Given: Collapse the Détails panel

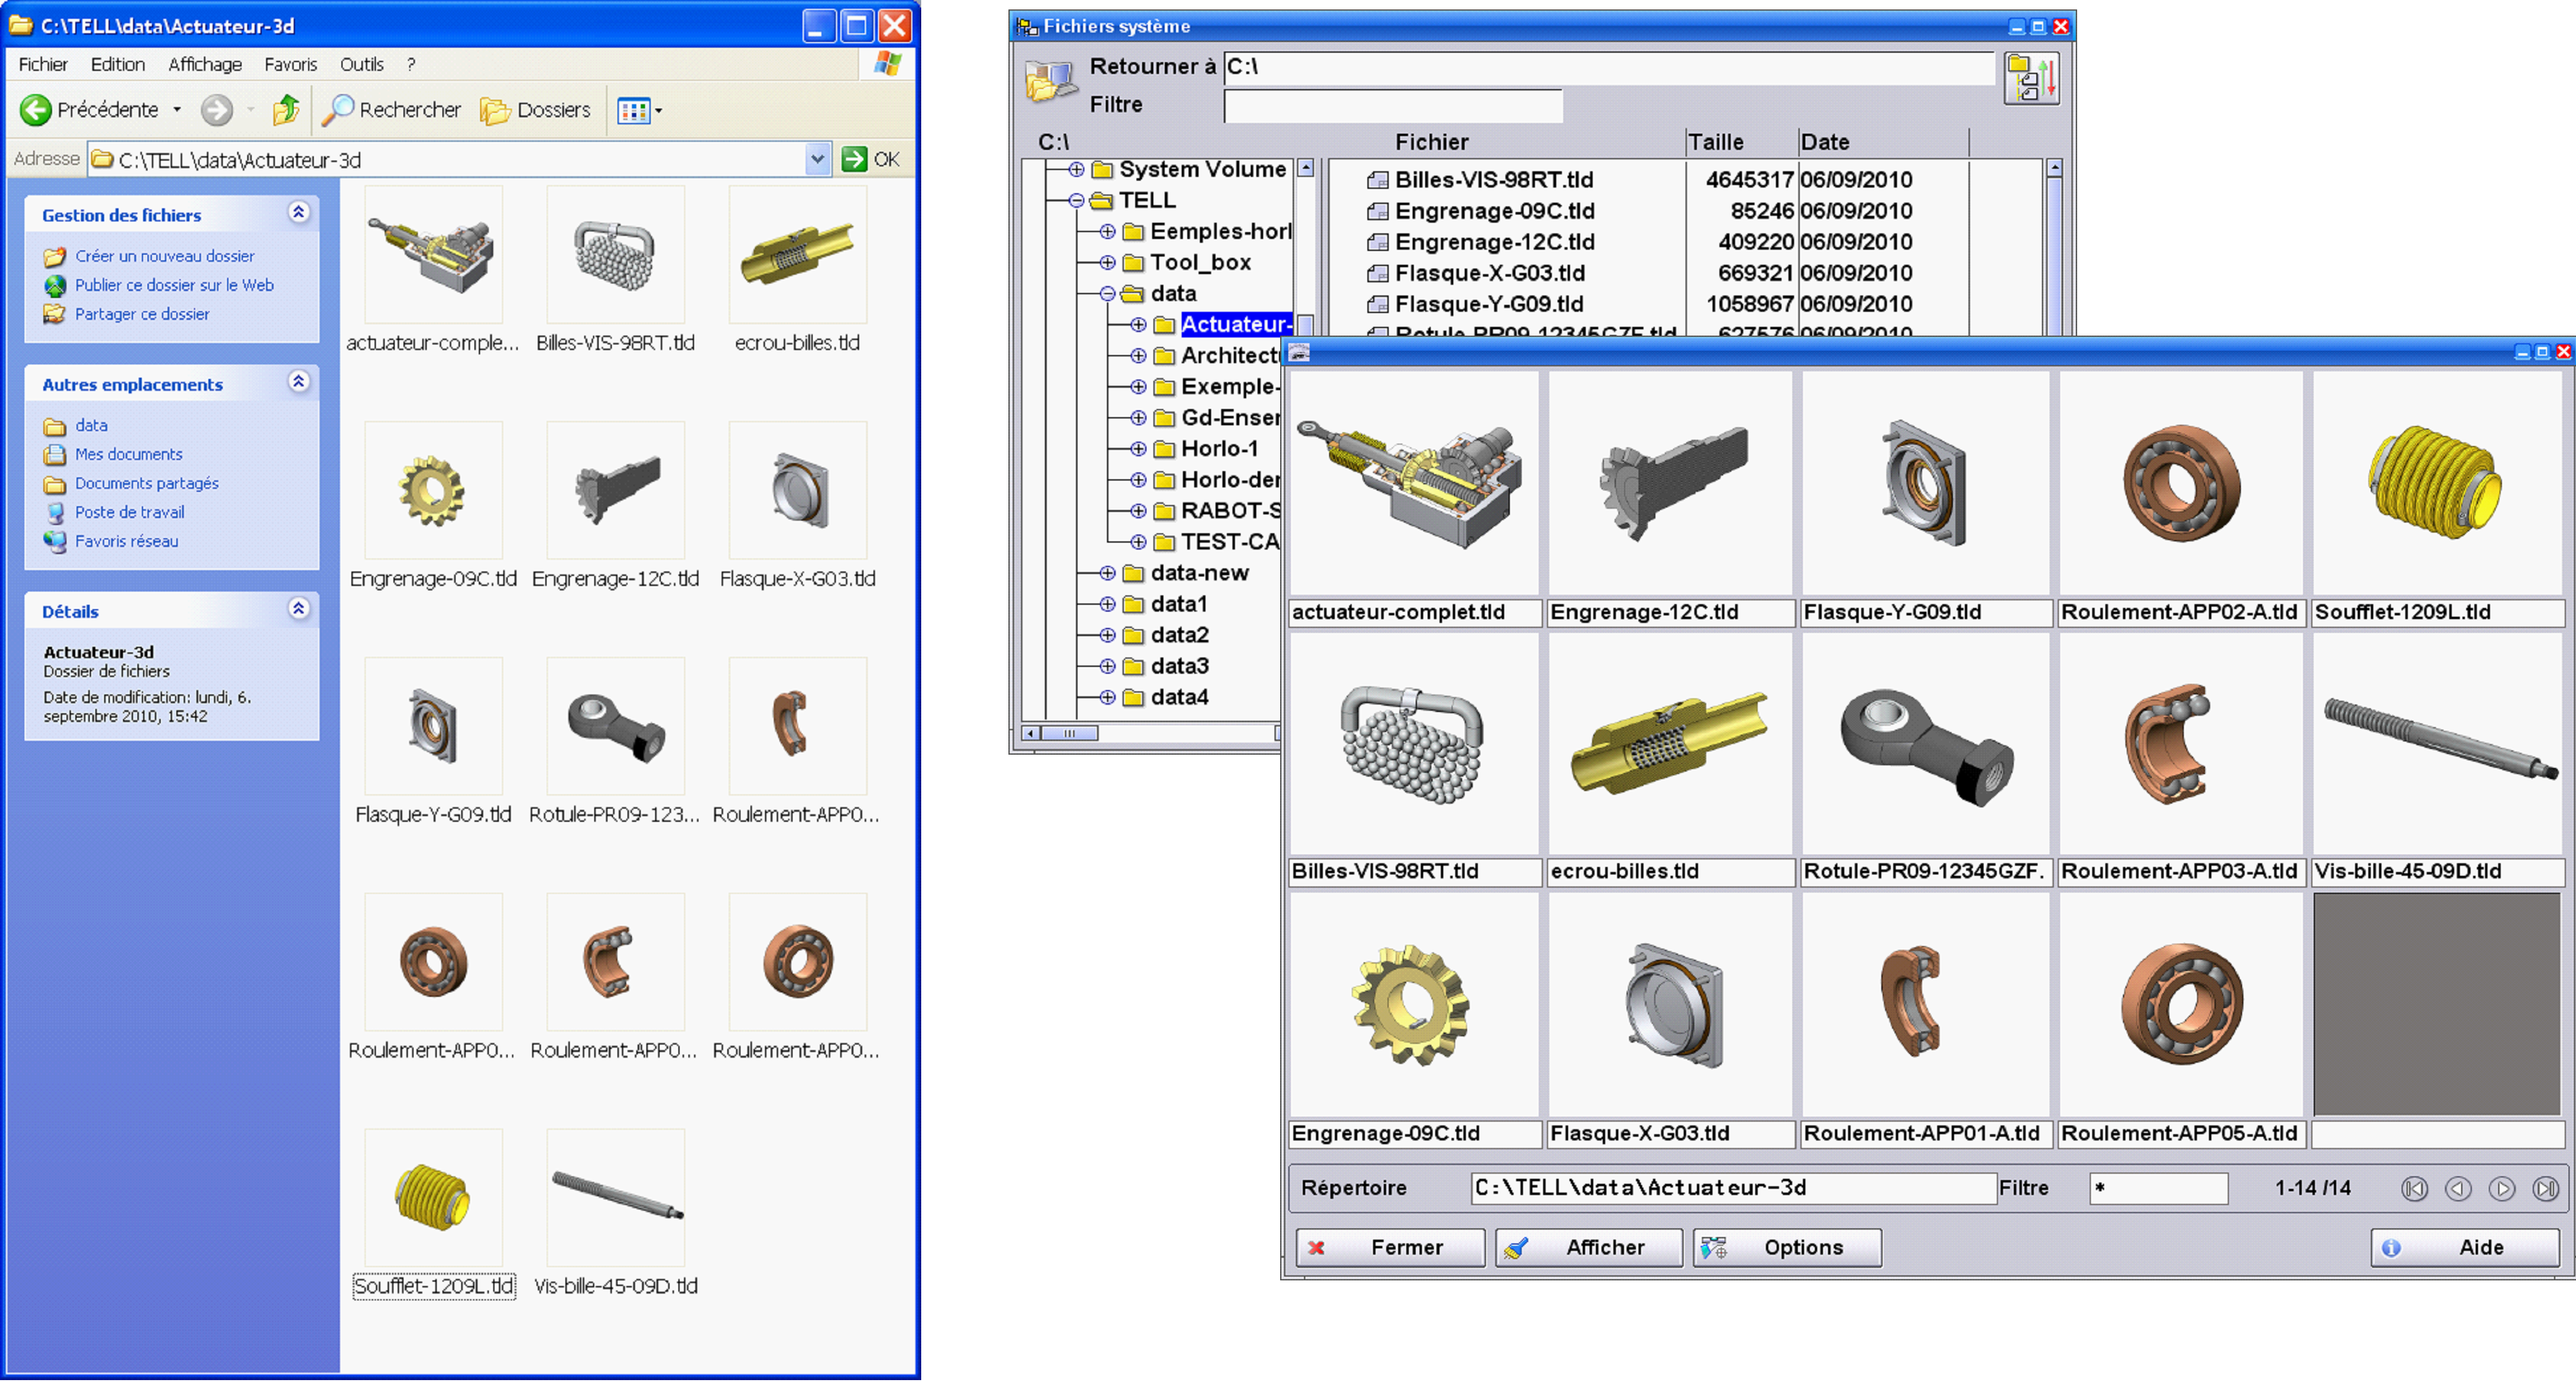Looking at the screenshot, I should tap(298, 609).
